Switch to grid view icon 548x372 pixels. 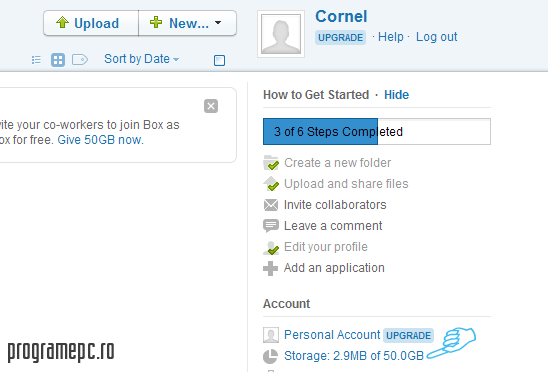[x=58, y=60]
